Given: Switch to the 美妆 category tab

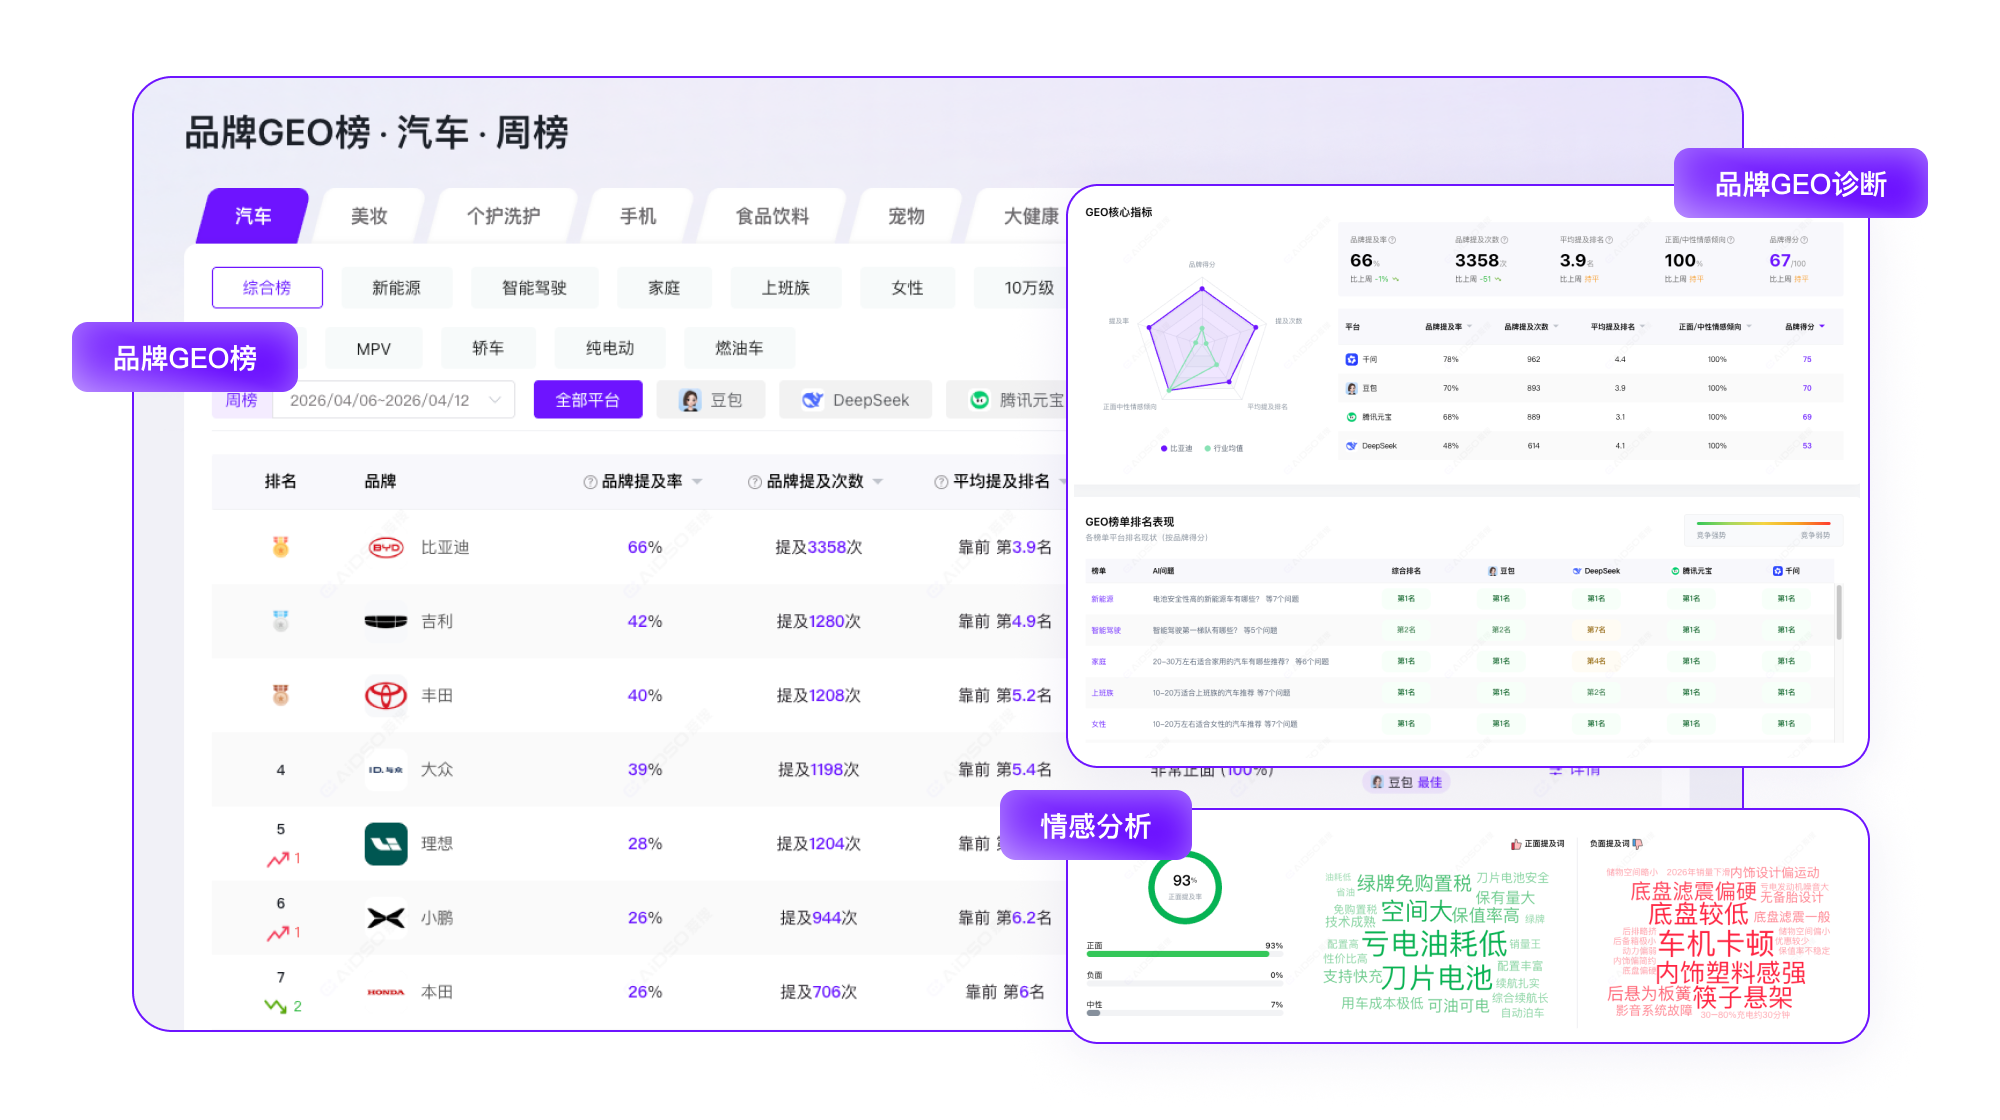Looking at the screenshot, I should [x=369, y=214].
